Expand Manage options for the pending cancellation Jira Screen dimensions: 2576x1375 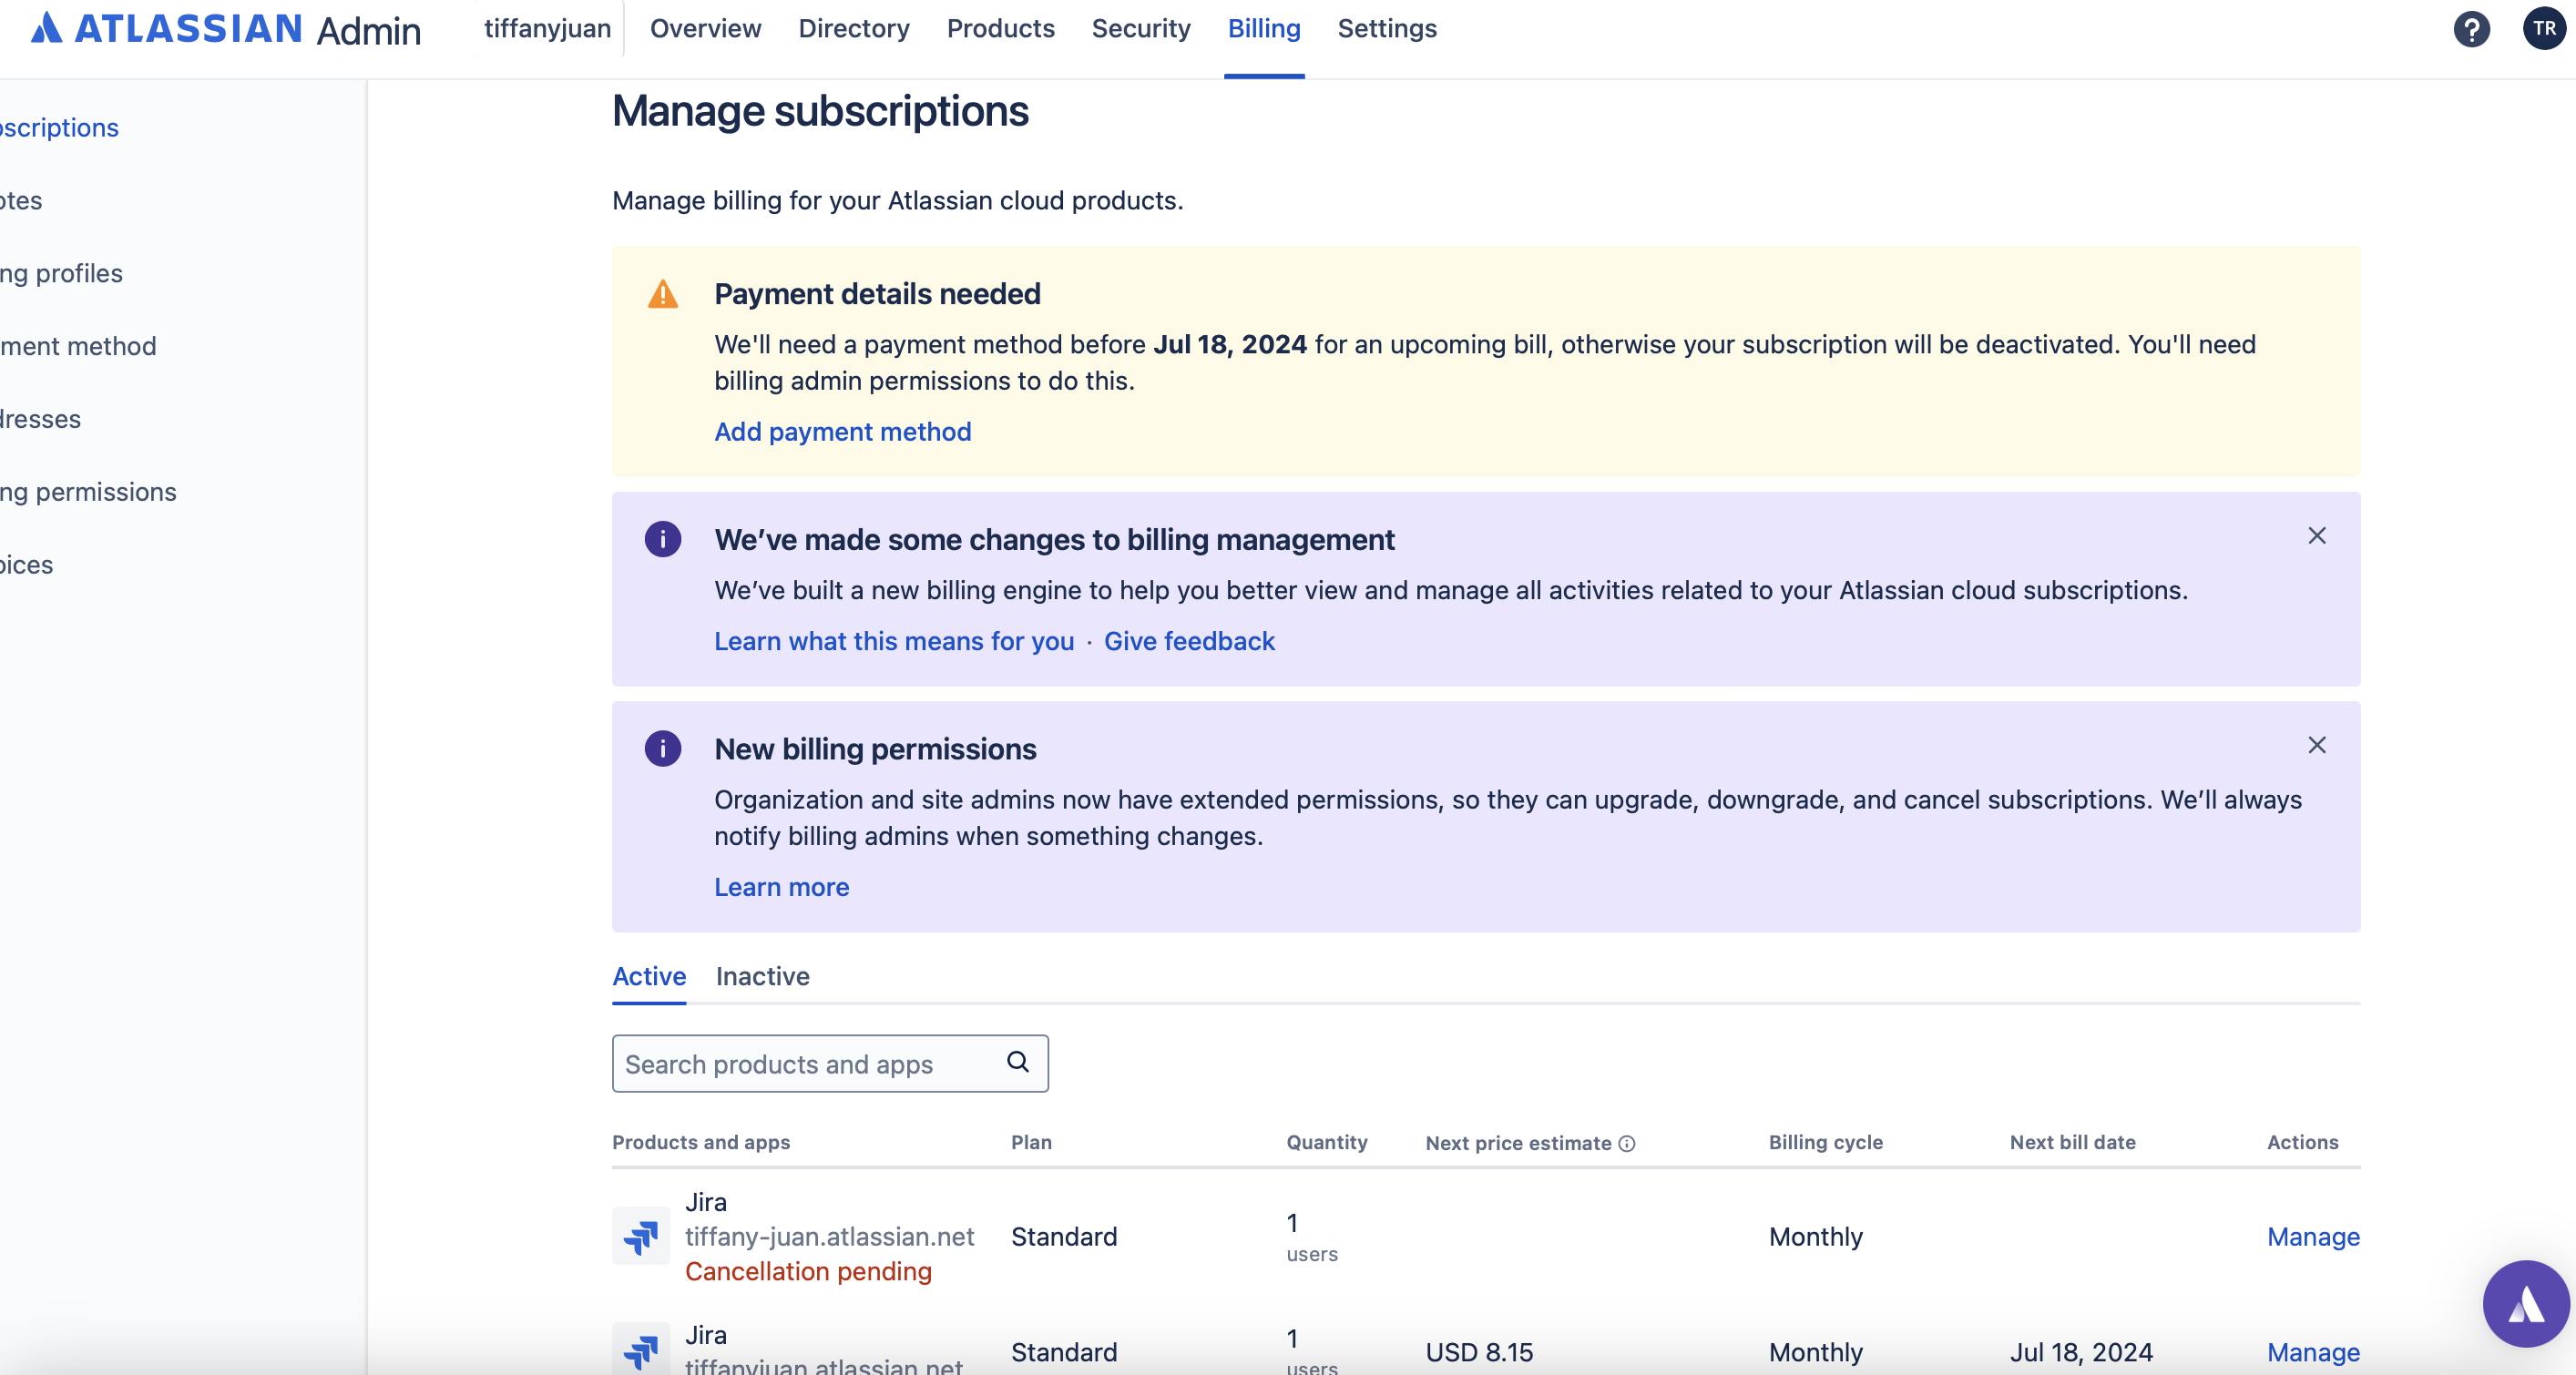2312,1237
